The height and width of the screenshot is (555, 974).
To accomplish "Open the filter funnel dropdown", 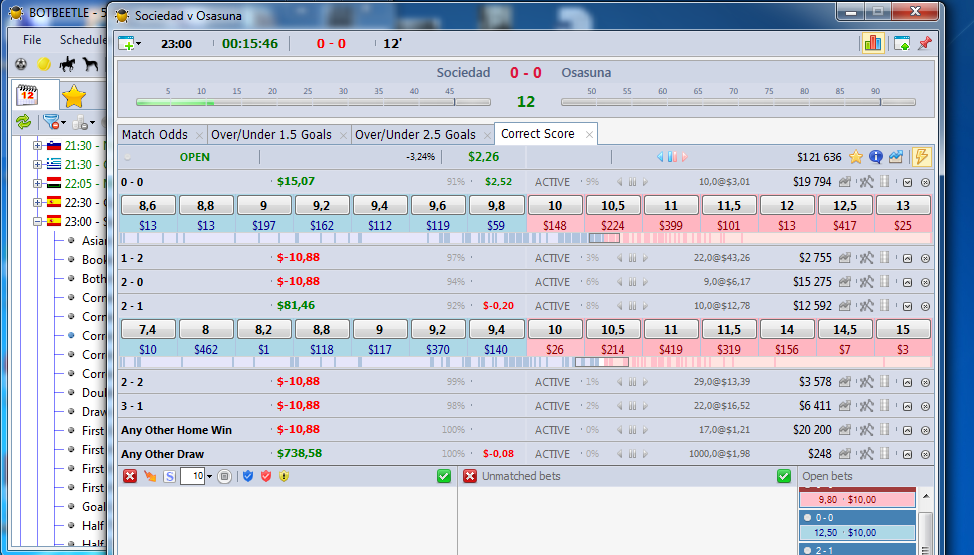I will coord(54,122).
